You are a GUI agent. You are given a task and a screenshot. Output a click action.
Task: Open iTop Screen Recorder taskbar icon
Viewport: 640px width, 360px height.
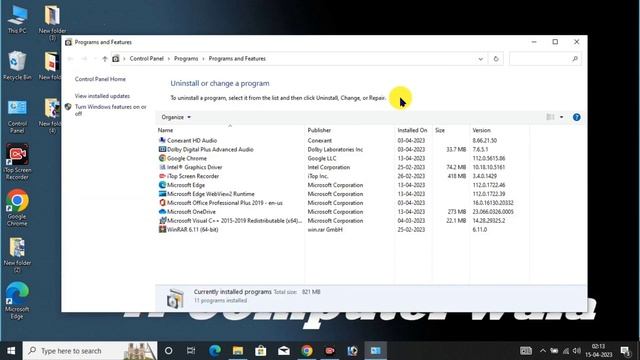pos(330,351)
